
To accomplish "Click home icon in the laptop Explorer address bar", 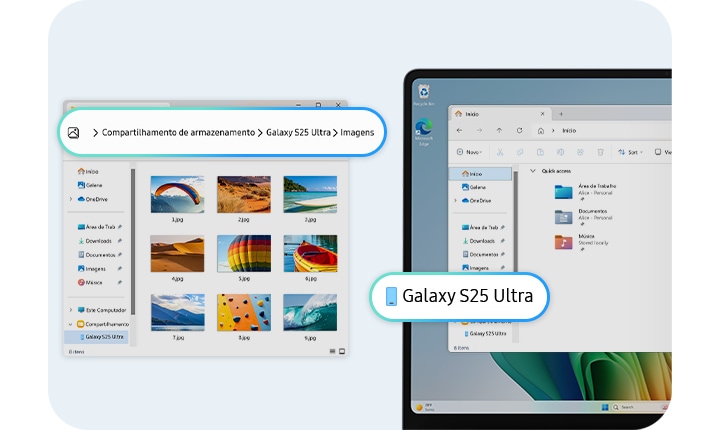I will coord(541,131).
